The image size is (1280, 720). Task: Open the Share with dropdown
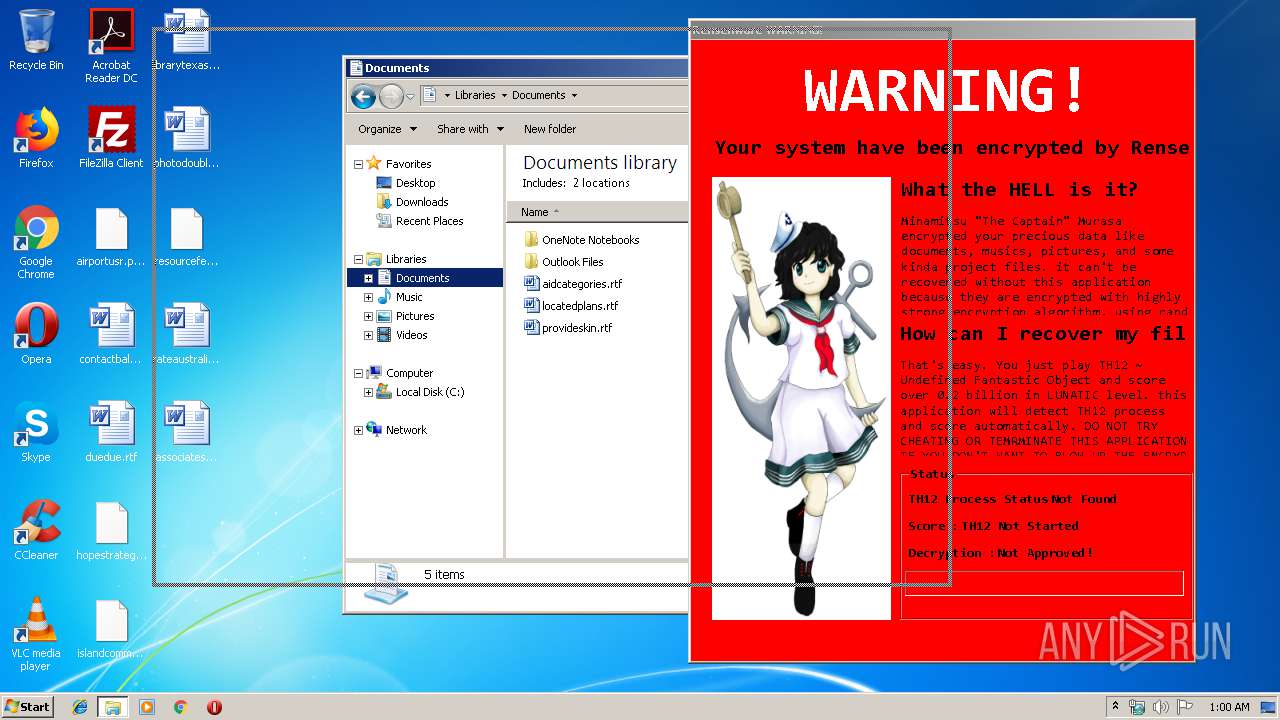point(469,129)
